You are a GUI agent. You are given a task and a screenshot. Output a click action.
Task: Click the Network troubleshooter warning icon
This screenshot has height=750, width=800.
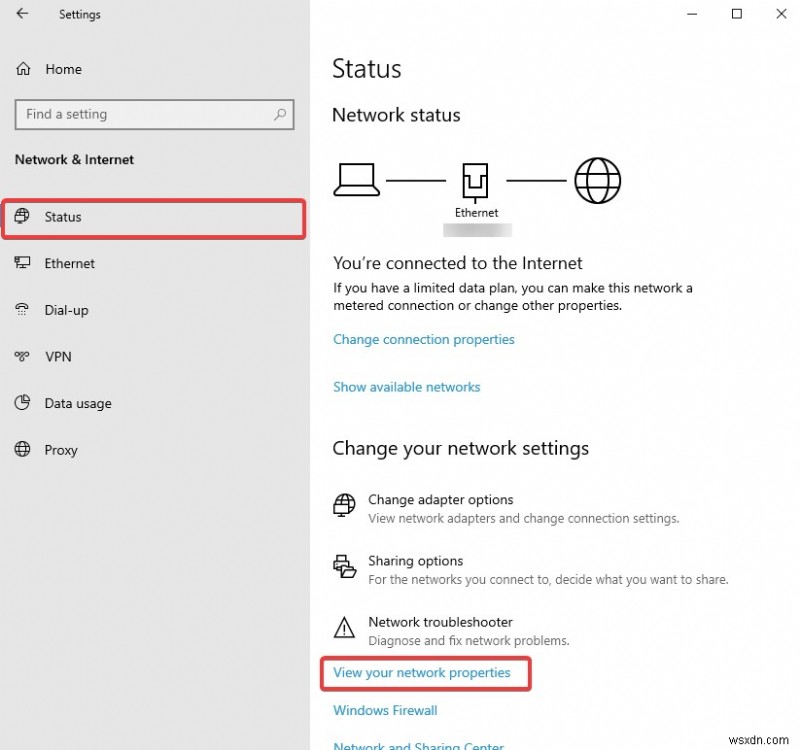pyautogui.click(x=345, y=628)
